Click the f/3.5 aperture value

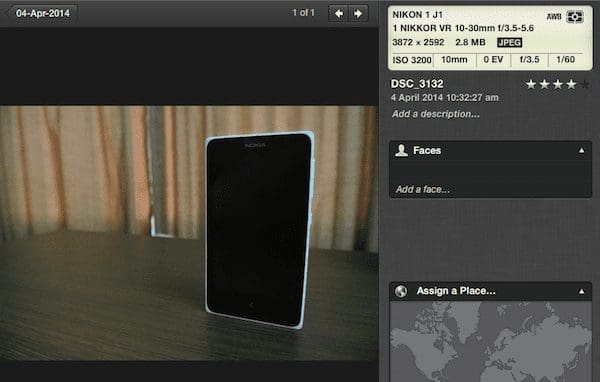(529, 60)
